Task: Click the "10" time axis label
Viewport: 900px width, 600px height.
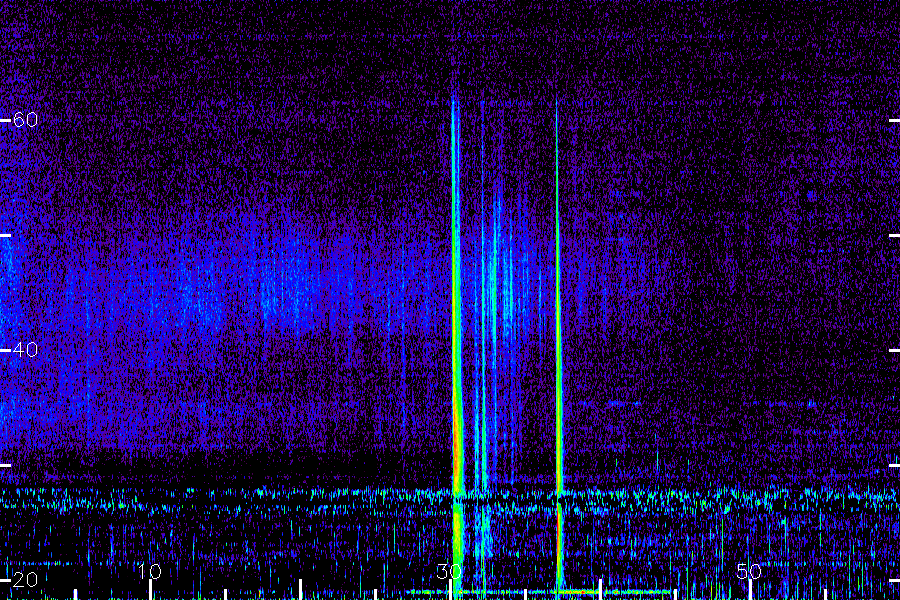Action: tap(150, 571)
